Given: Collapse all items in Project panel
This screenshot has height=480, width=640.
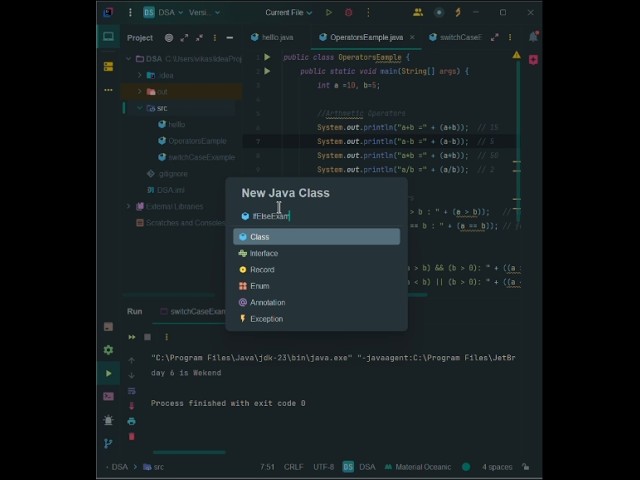Looking at the screenshot, I should pos(199,38).
